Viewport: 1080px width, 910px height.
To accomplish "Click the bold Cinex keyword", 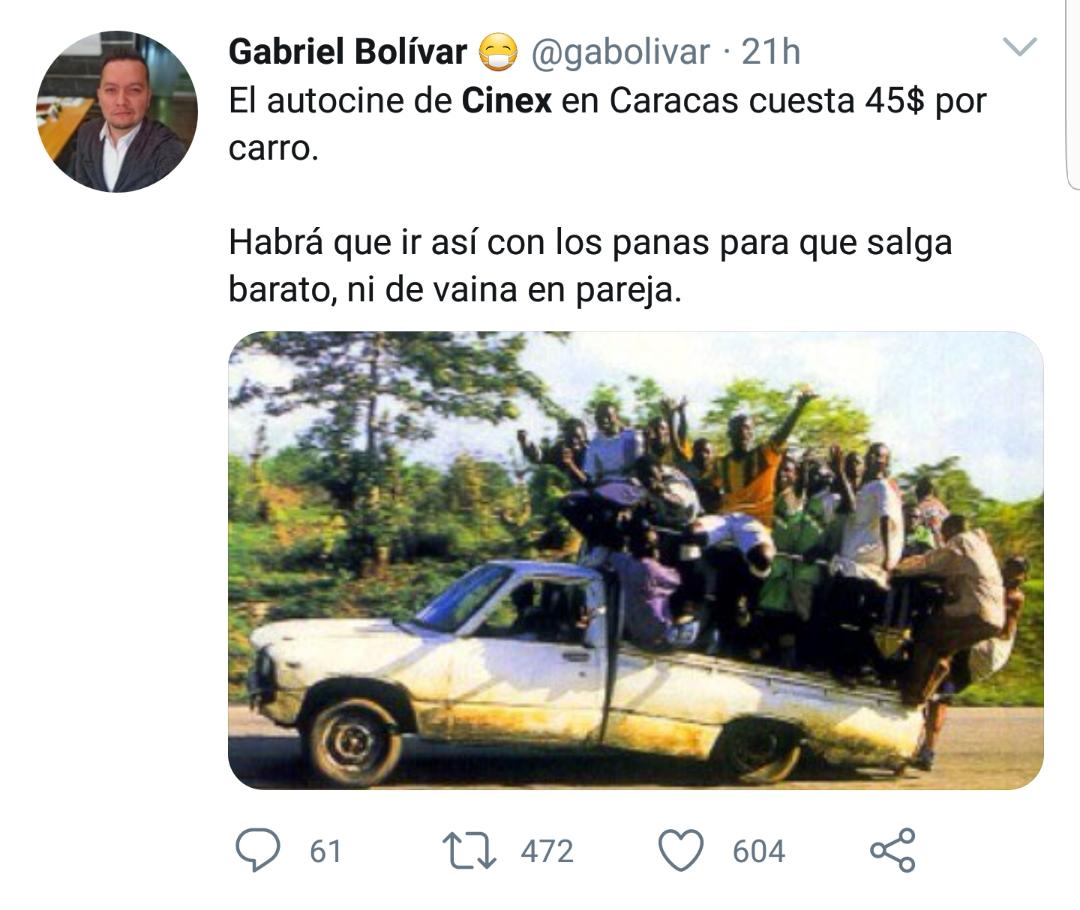I will pos(506,101).
